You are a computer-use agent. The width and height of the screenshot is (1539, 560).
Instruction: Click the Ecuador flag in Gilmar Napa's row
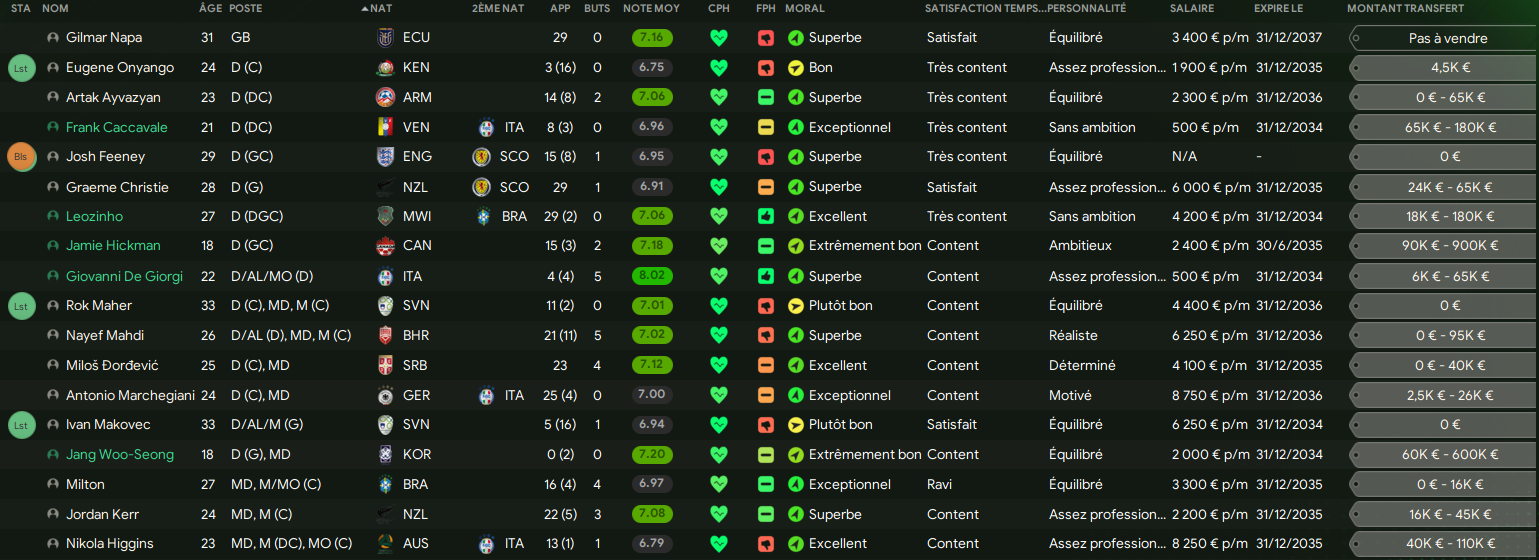pos(385,38)
